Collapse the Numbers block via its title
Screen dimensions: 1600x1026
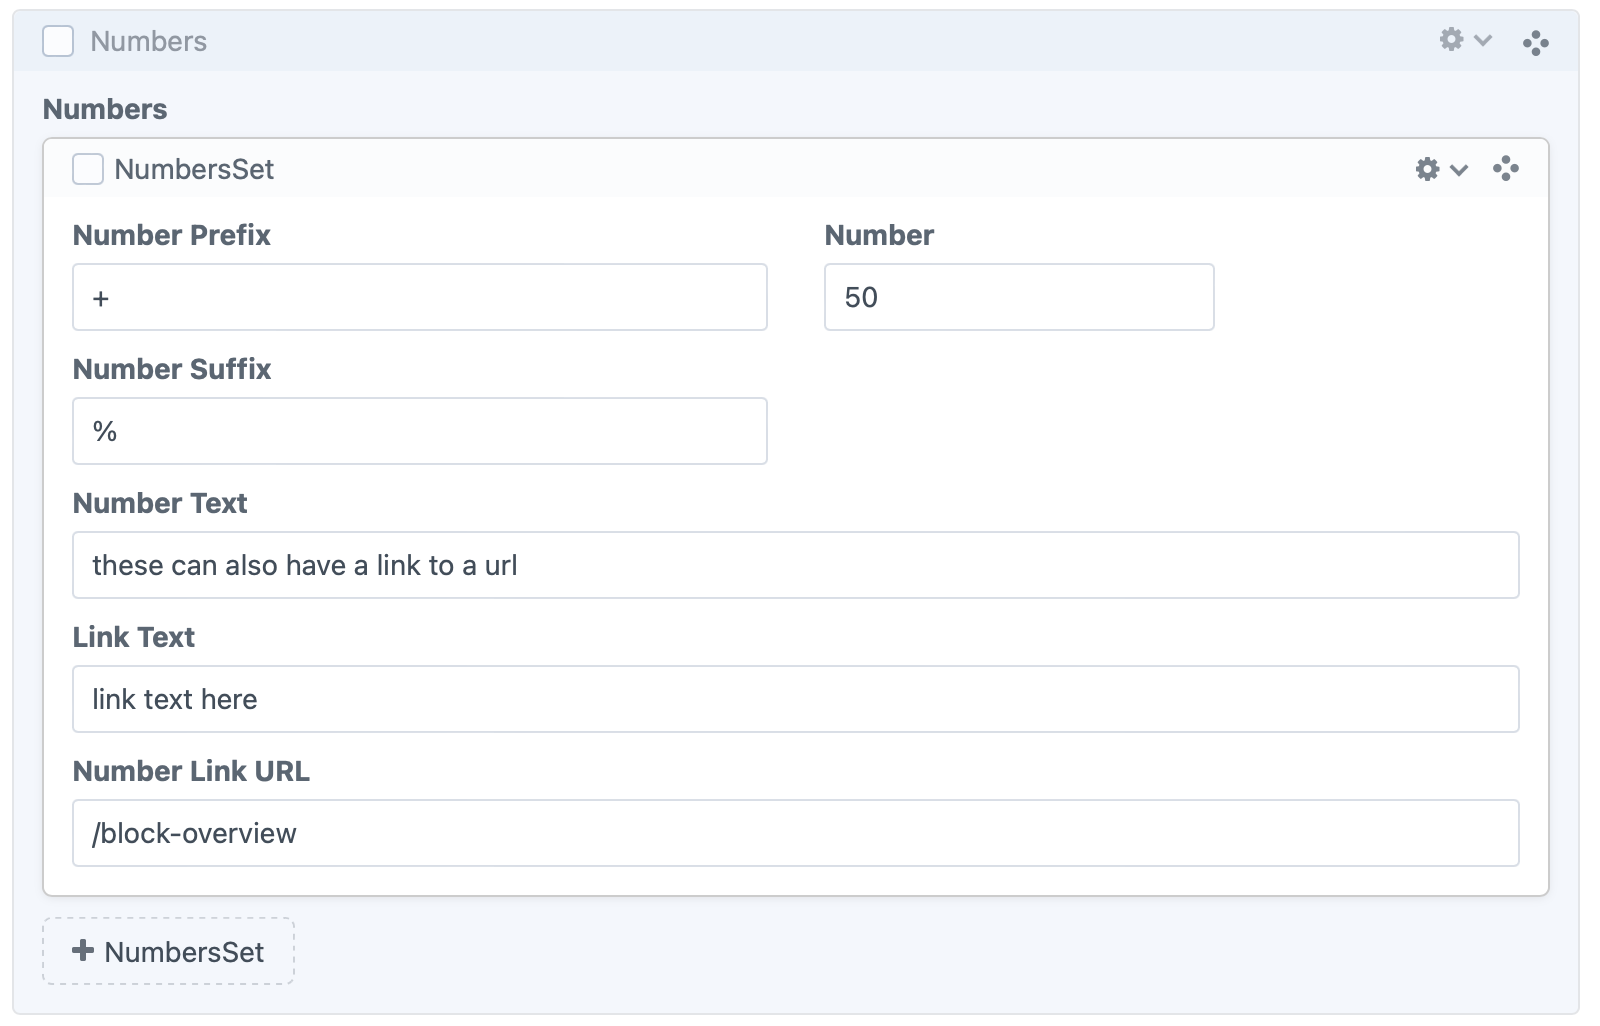pyautogui.click(x=148, y=42)
